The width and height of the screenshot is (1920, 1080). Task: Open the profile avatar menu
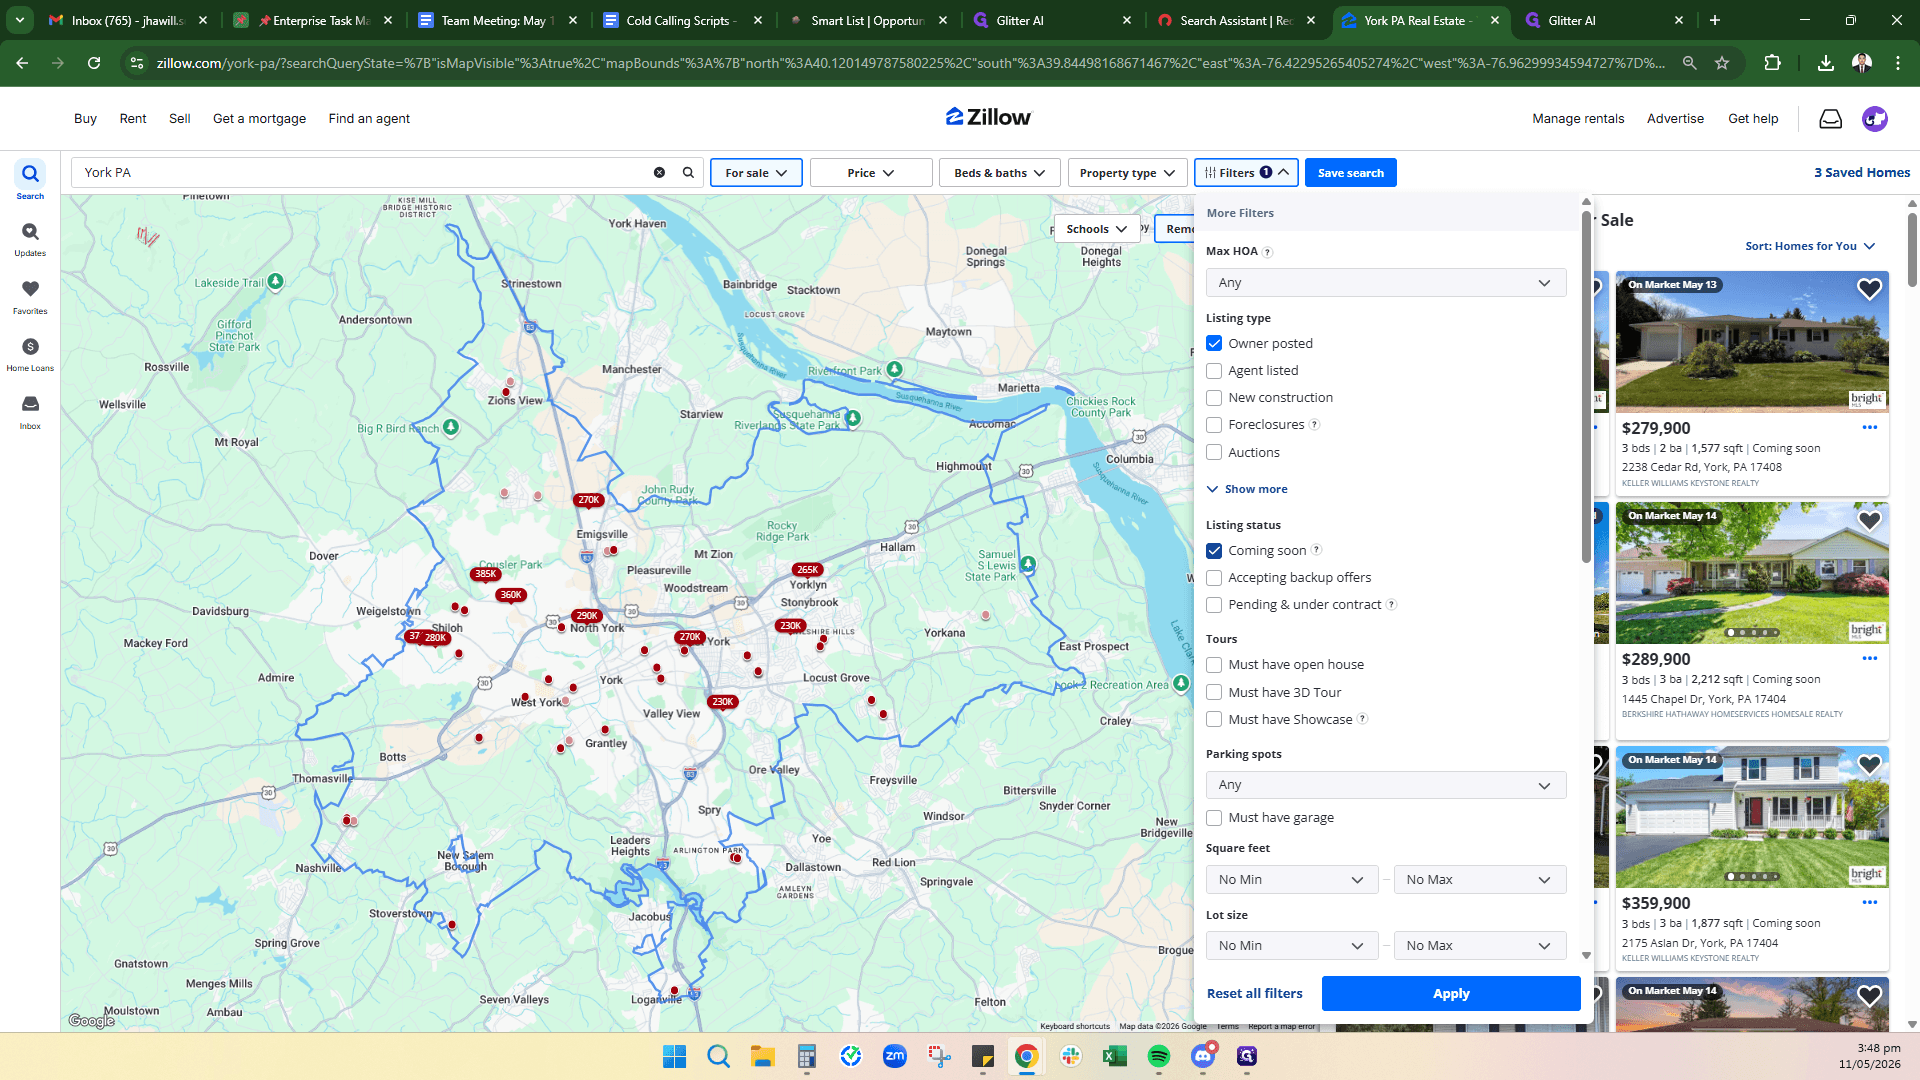pos(1874,119)
